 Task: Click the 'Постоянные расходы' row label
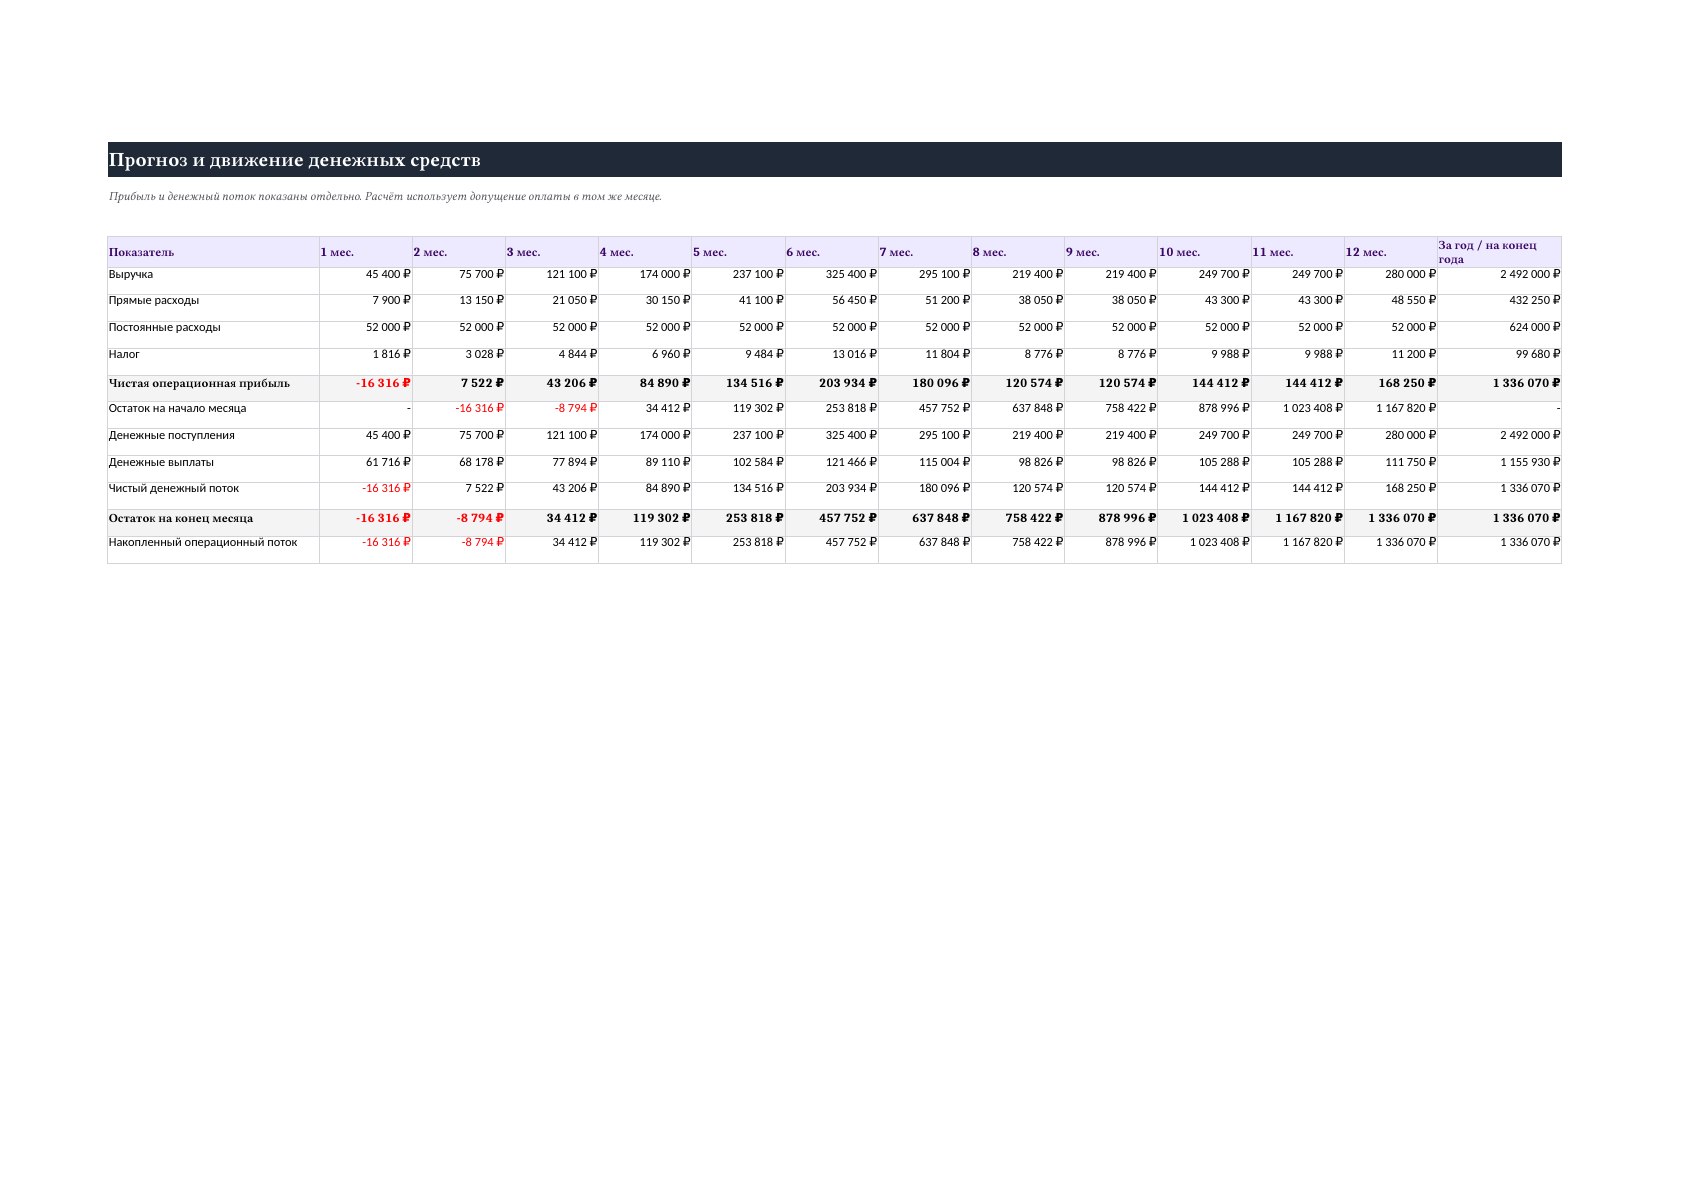coord(164,327)
